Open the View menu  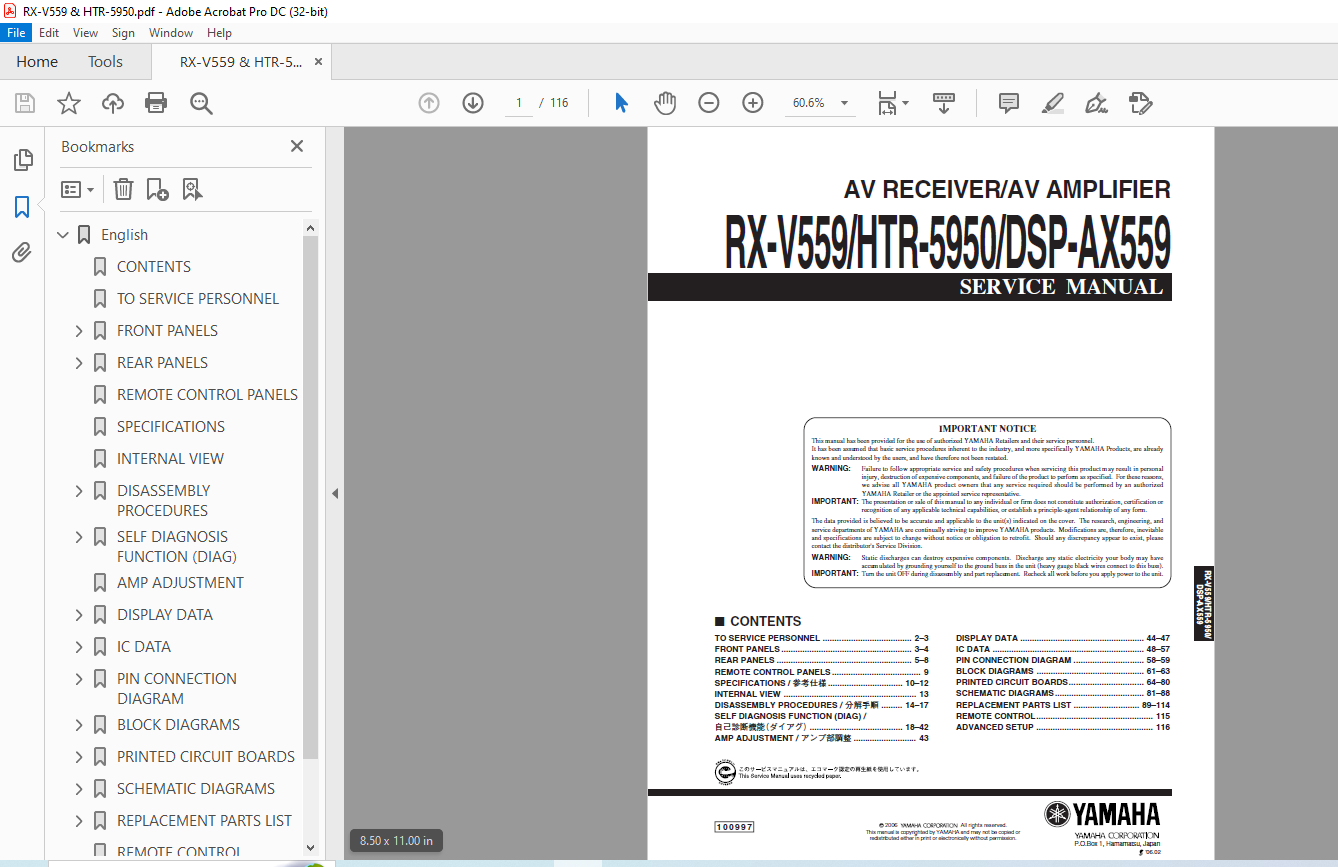click(85, 33)
